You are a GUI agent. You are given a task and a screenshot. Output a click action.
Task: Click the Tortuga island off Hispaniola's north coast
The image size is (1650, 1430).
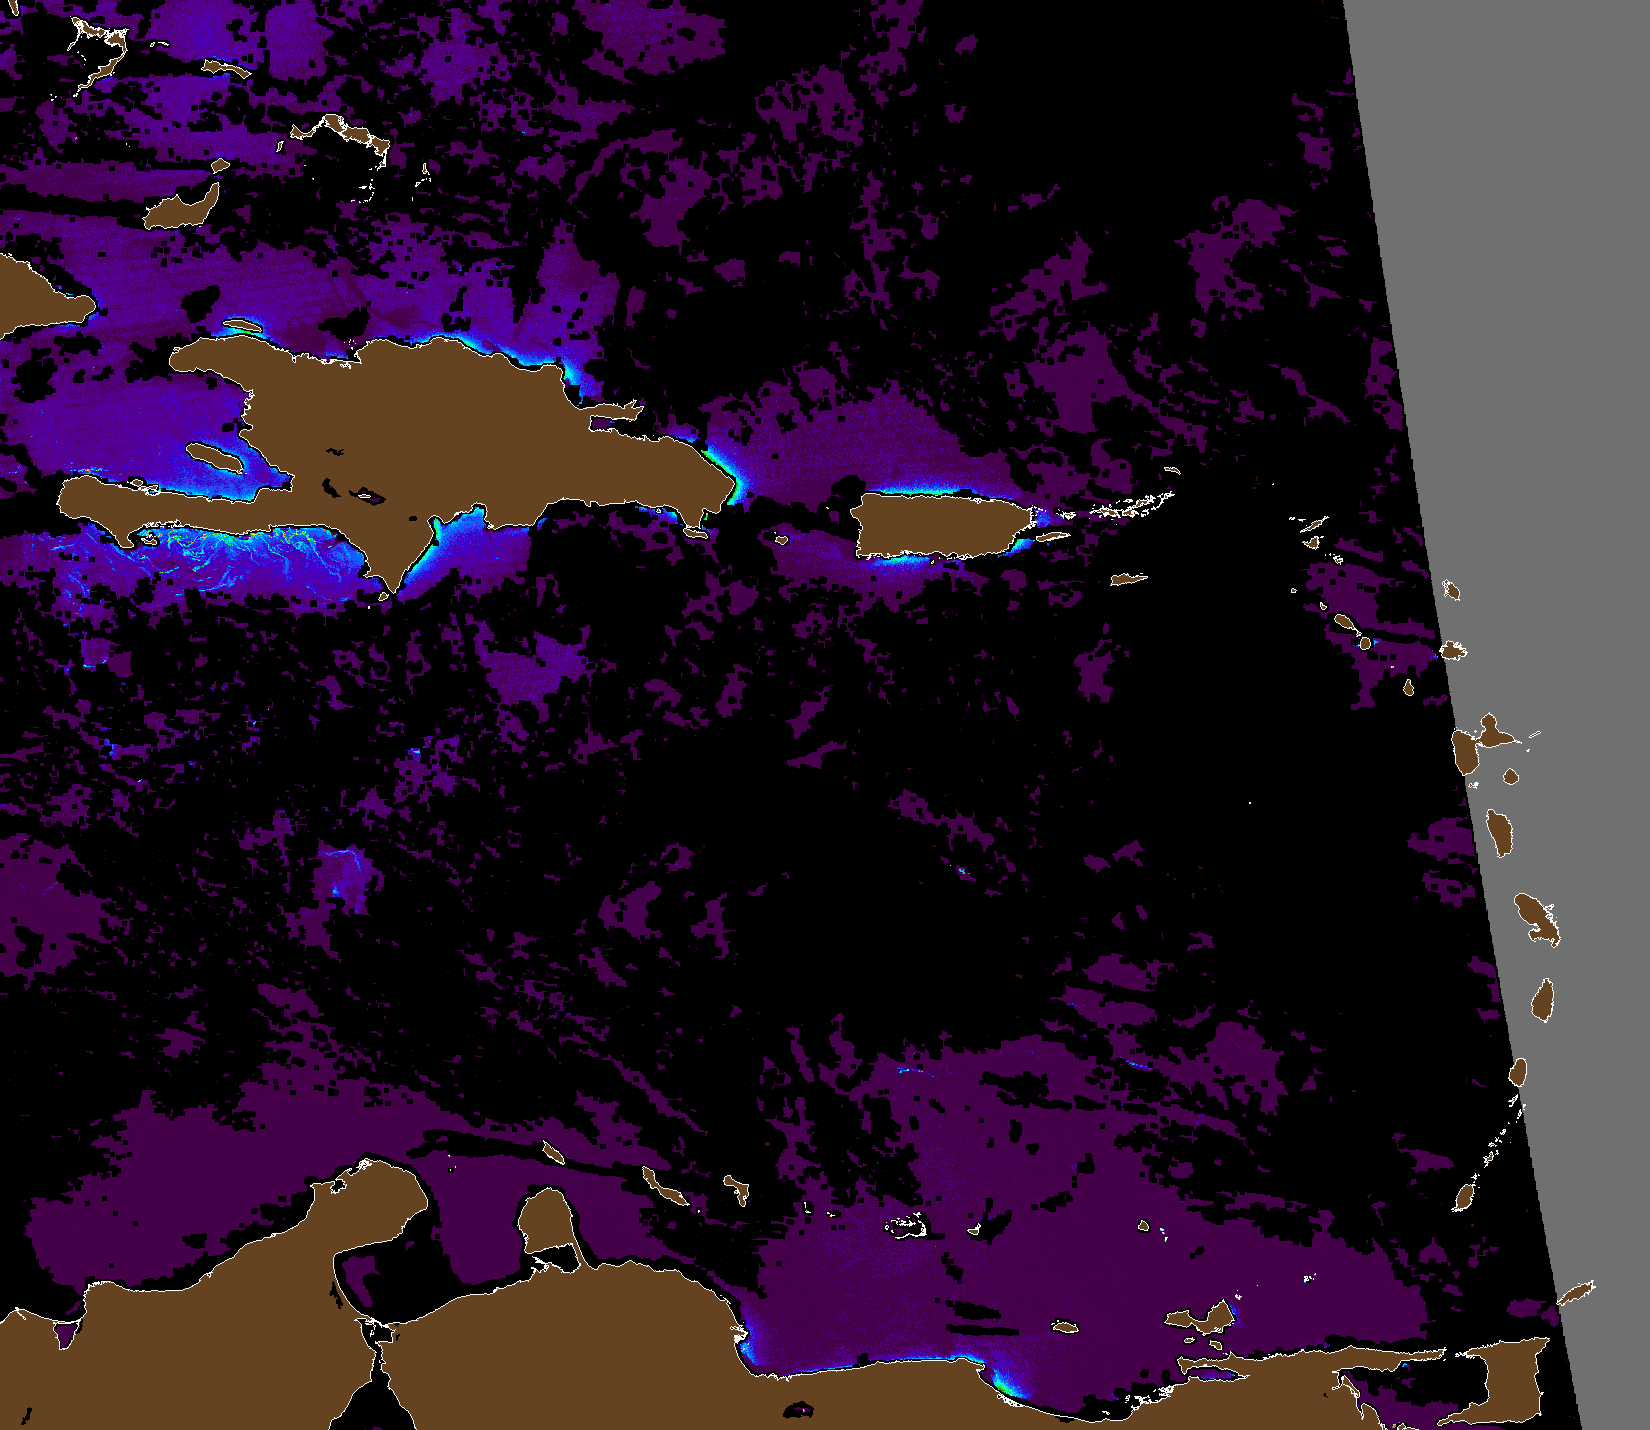click(241, 326)
